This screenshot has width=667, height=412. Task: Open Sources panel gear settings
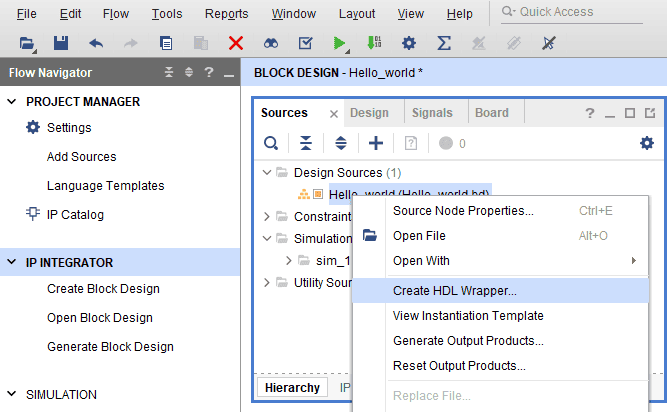coord(646,143)
